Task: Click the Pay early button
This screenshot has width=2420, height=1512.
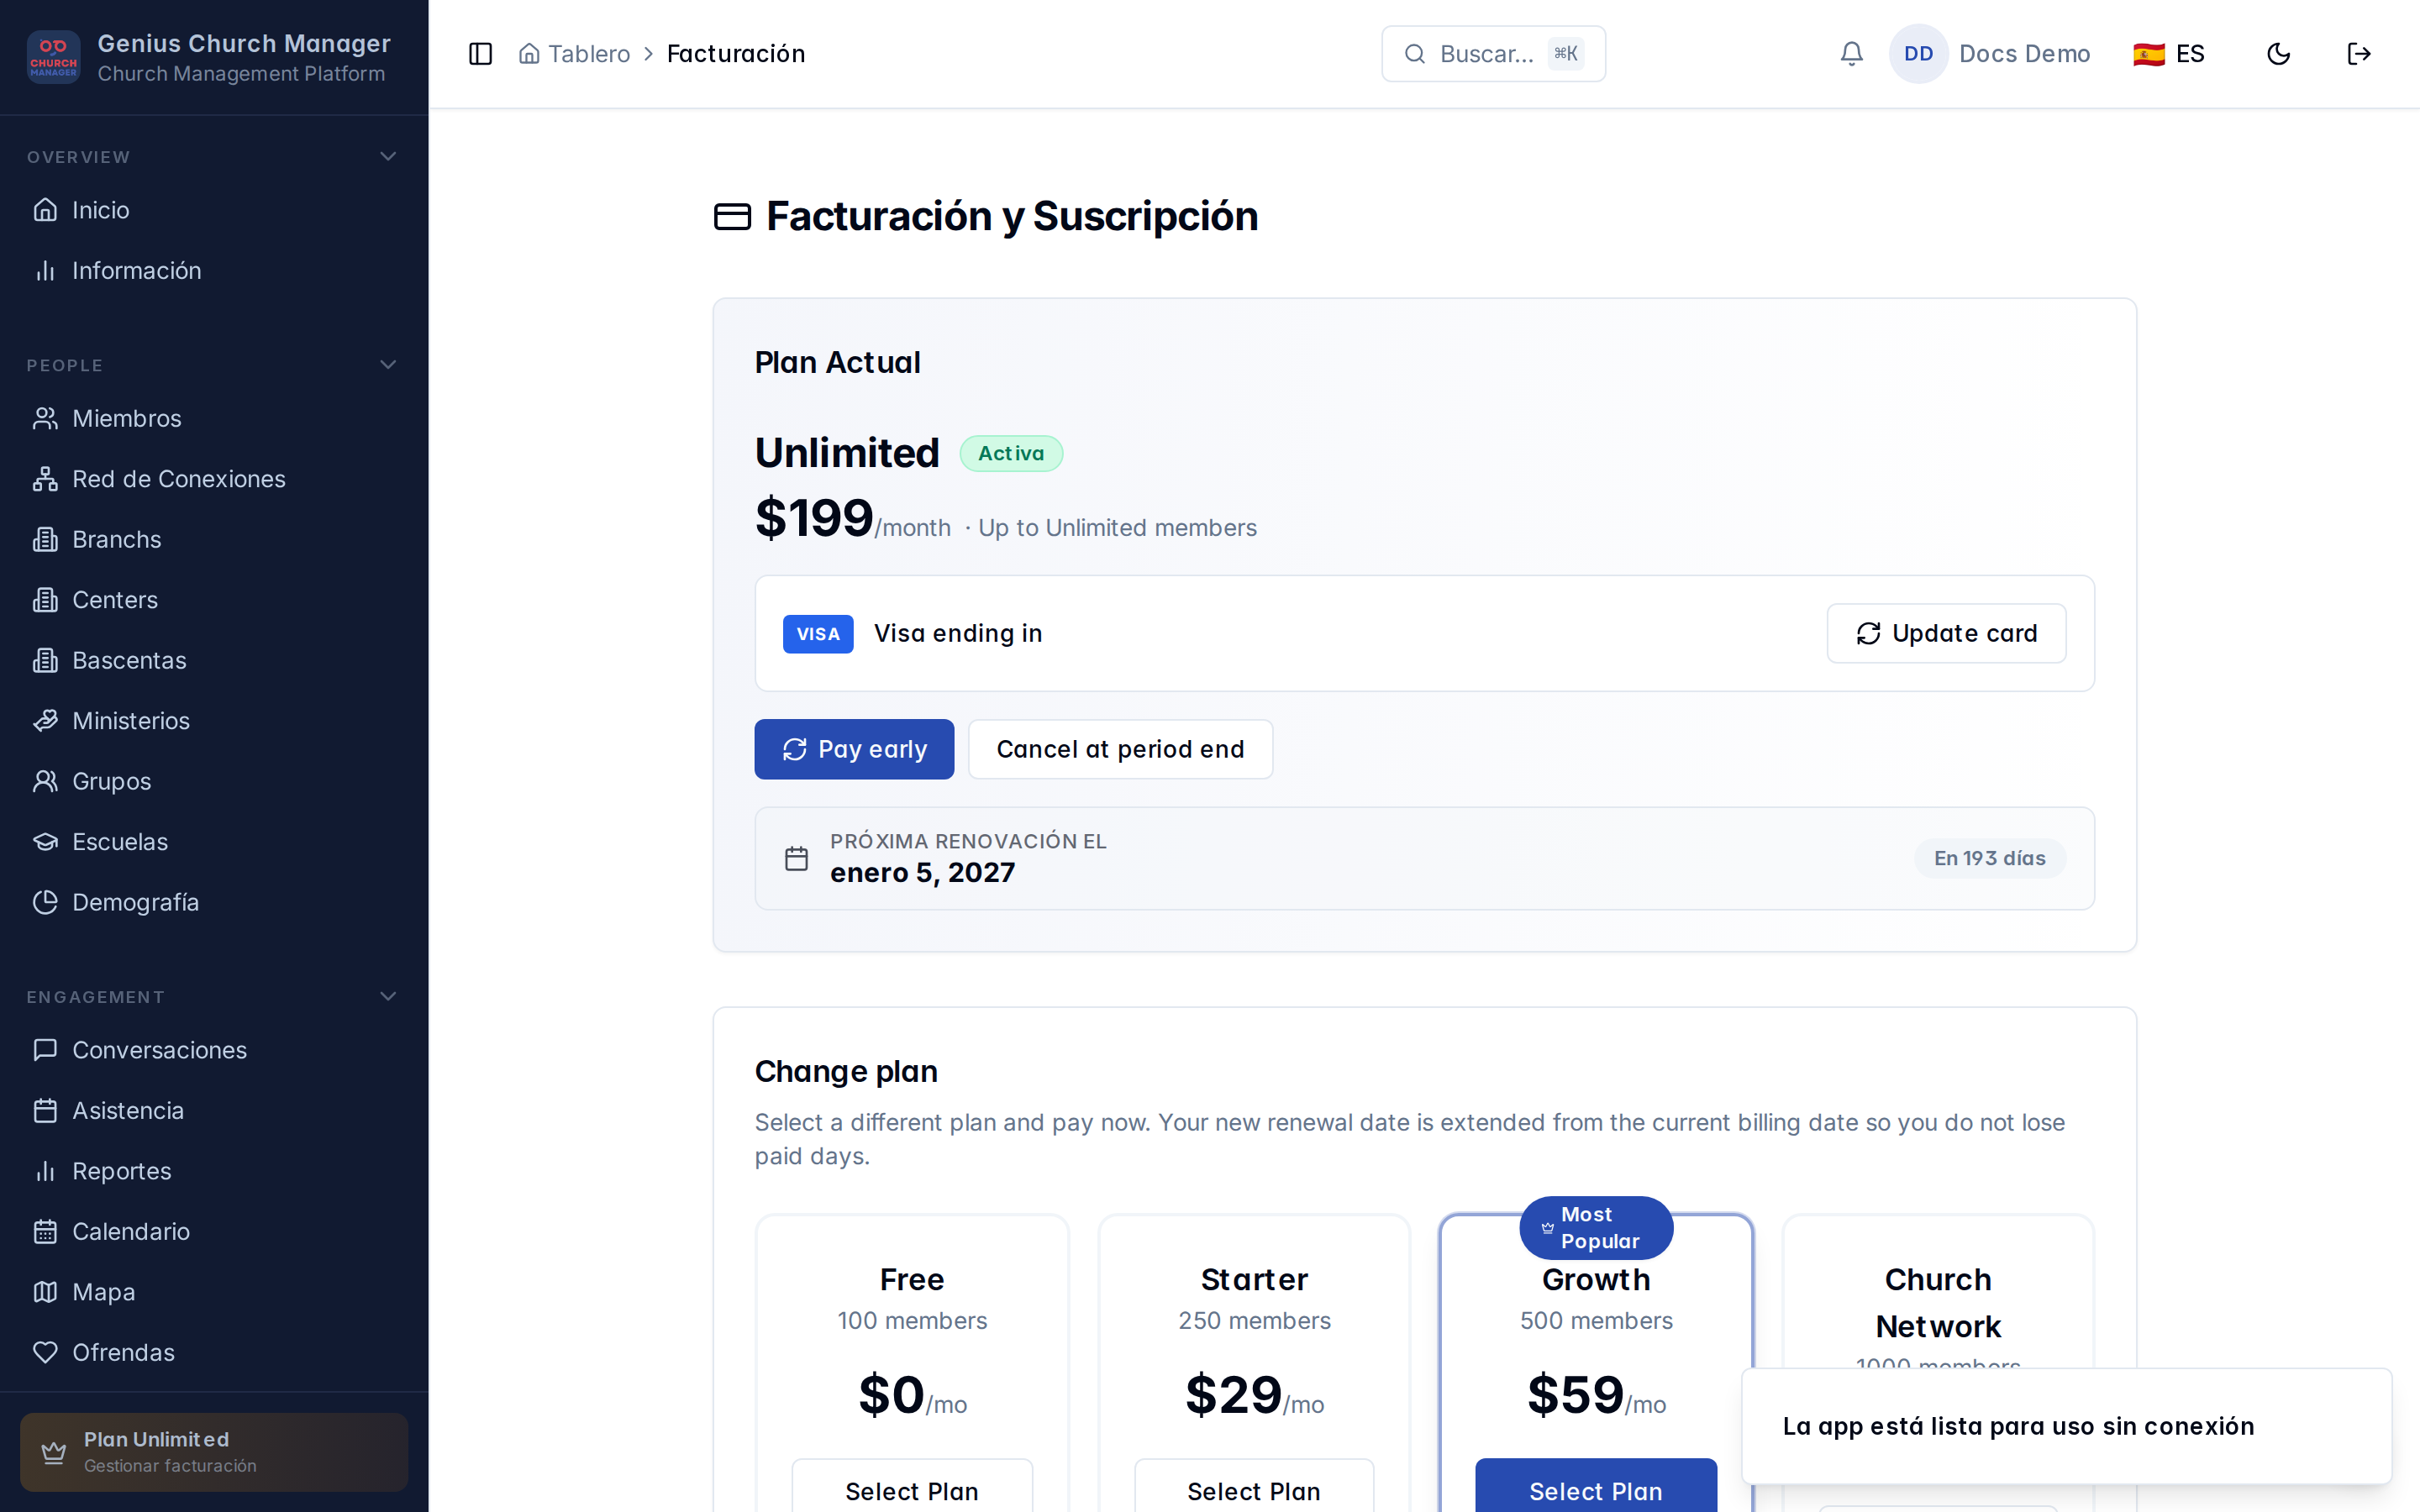Action: [x=854, y=749]
